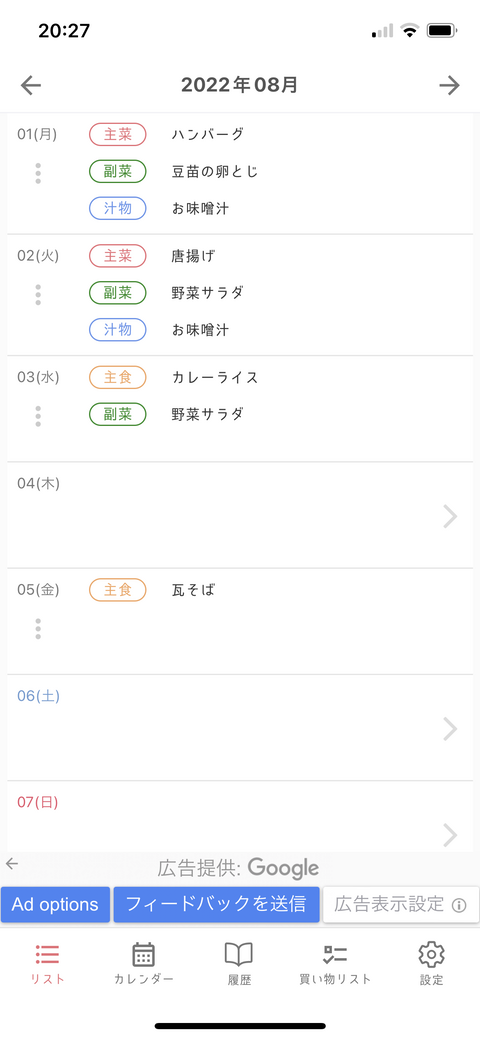Screen dimensions: 480x1039
Task: Open the three-dot menu for 02(火)
Action: [x=38, y=294]
